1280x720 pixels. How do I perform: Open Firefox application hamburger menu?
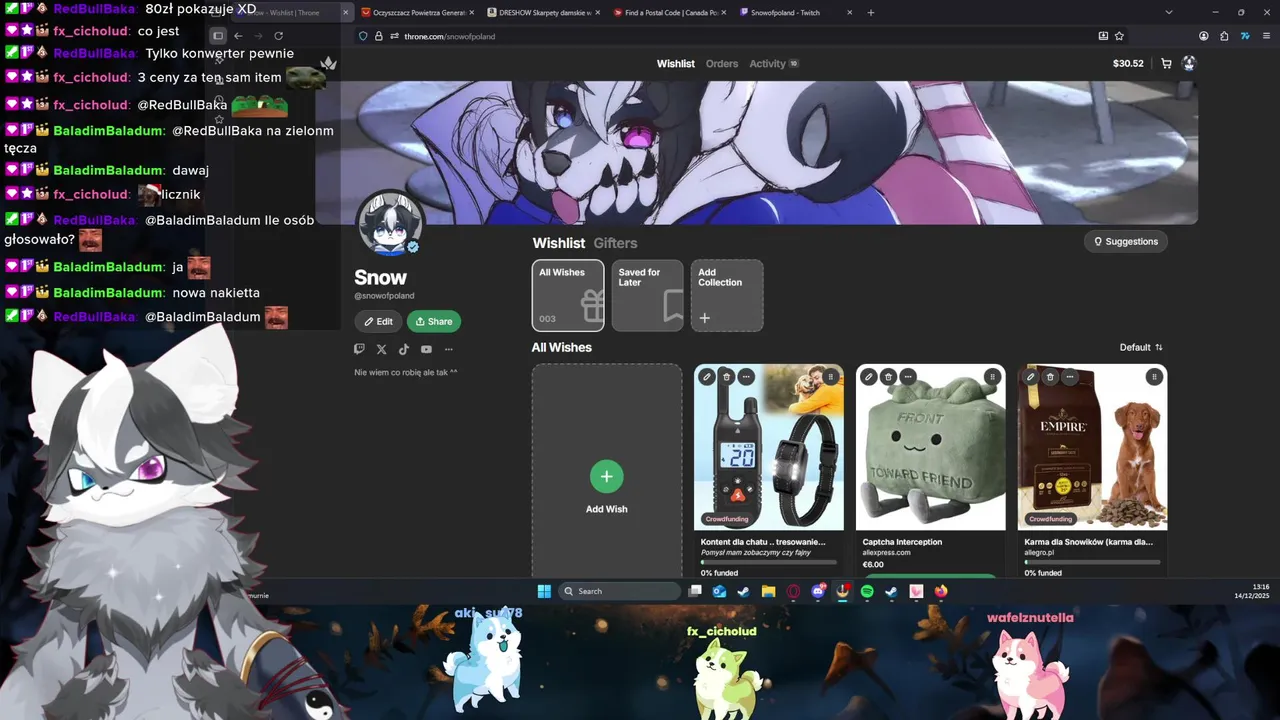coord(1266,36)
